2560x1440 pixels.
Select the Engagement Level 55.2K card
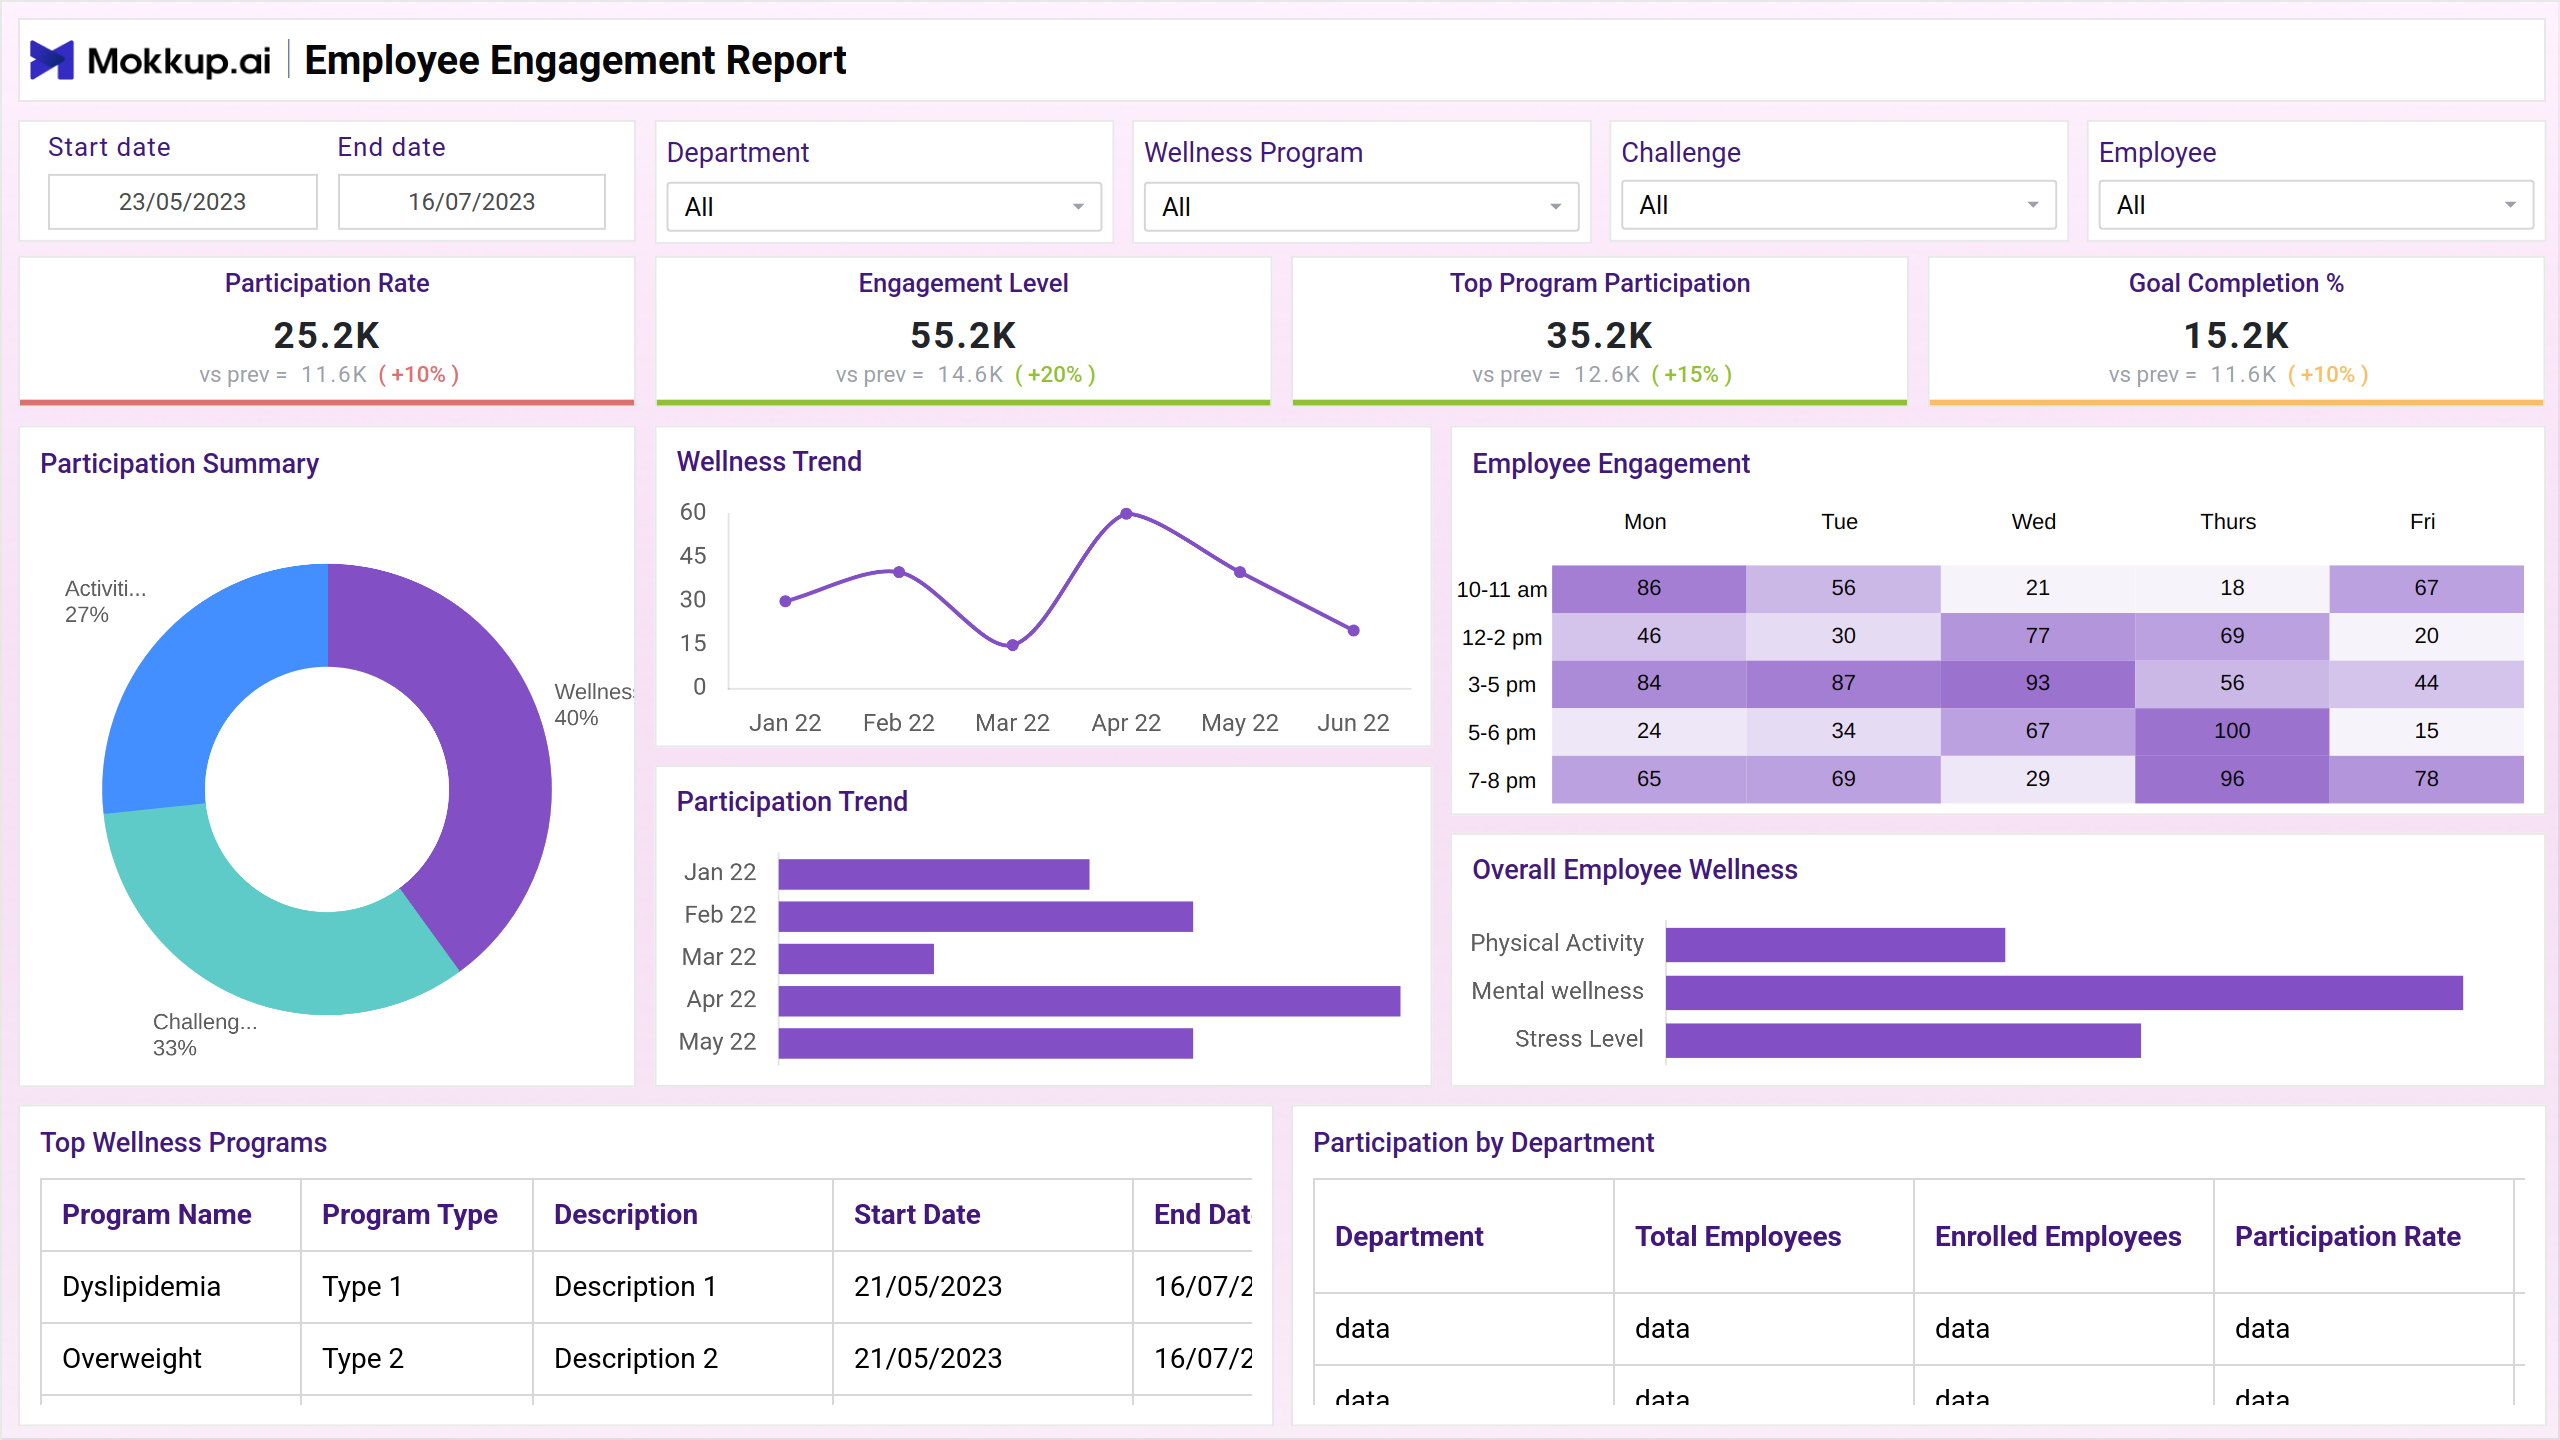click(x=963, y=331)
